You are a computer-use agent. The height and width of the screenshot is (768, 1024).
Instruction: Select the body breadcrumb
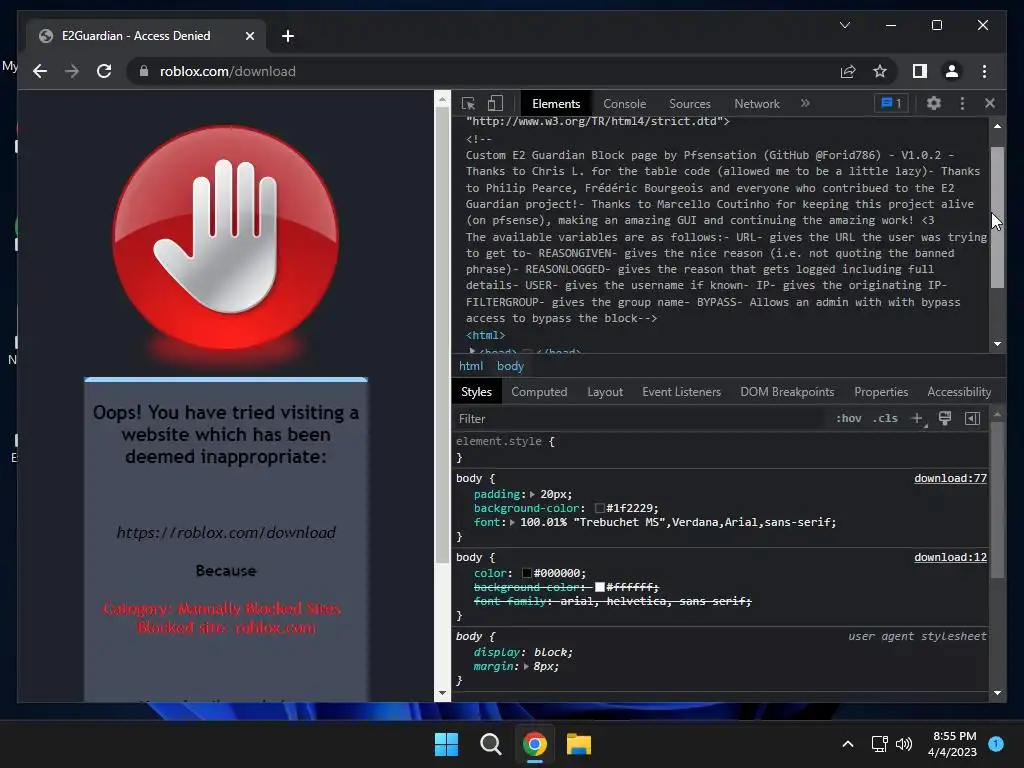point(510,366)
